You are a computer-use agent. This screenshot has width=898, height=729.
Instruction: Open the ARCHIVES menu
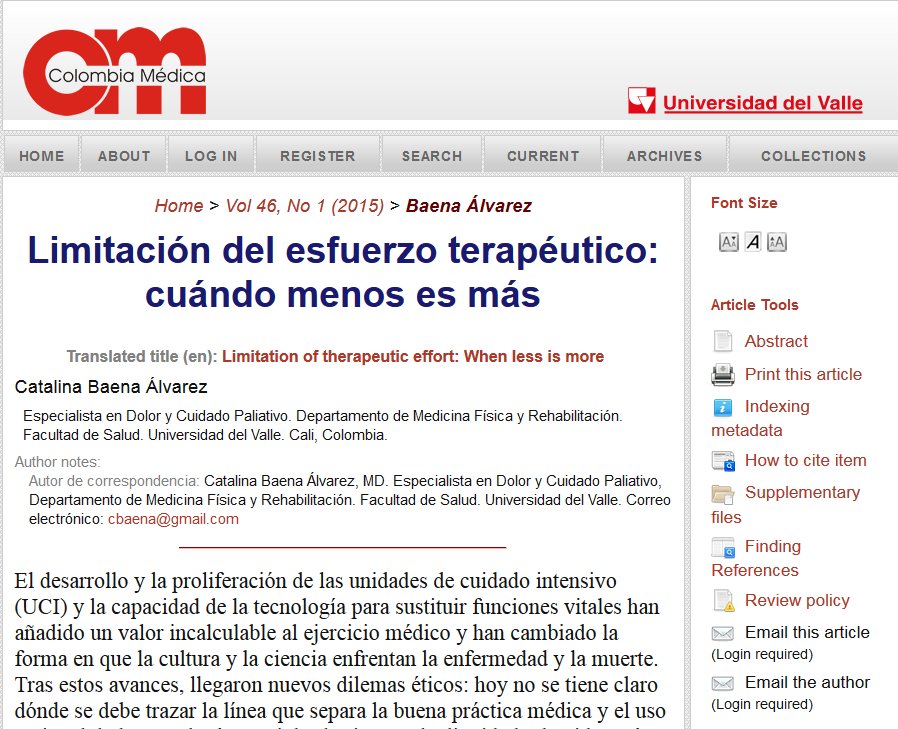[x=664, y=155]
